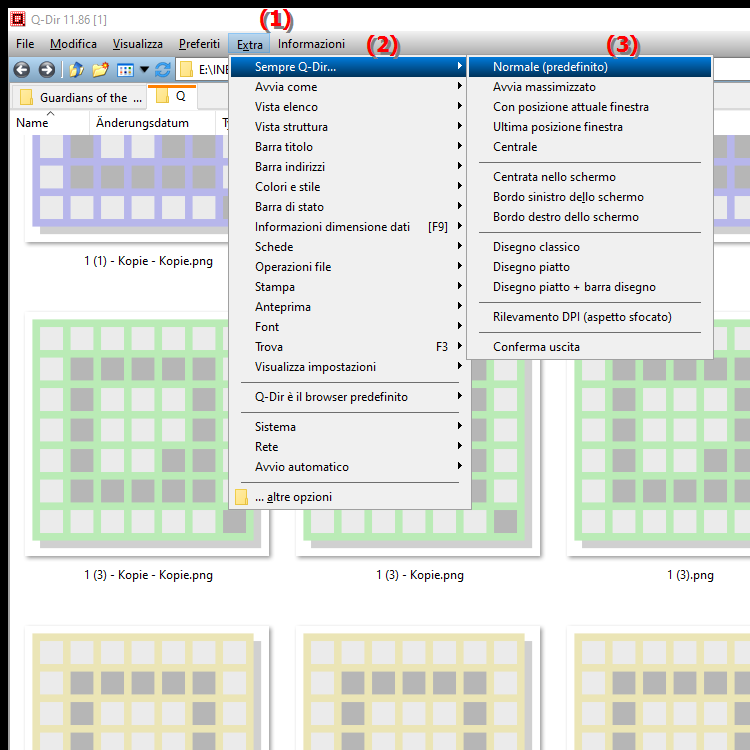The width and height of the screenshot is (750, 750).
Task: Choose Disegno piatto
Action: (x=590, y=267)
